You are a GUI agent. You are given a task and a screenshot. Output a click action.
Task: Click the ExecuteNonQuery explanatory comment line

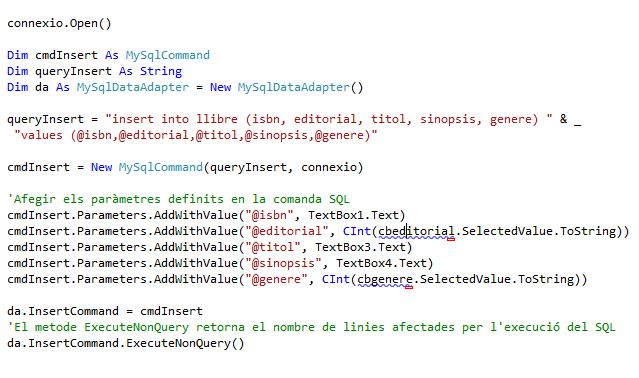pos(311,327)
